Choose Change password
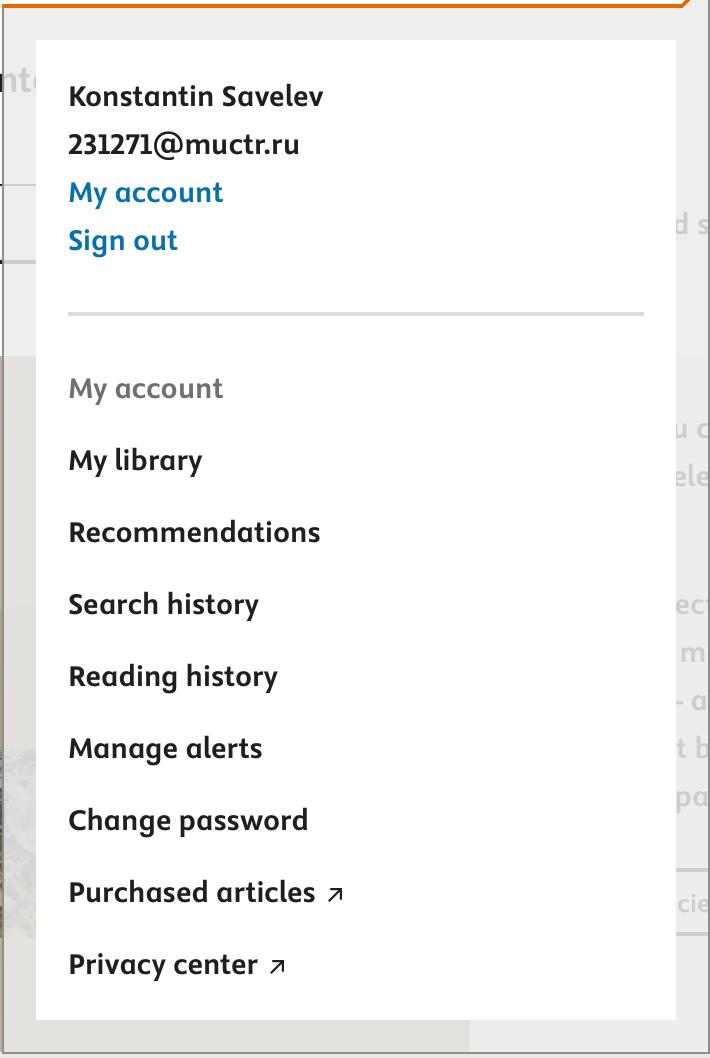Screen dimensions: 710x1058 (188, 821)
